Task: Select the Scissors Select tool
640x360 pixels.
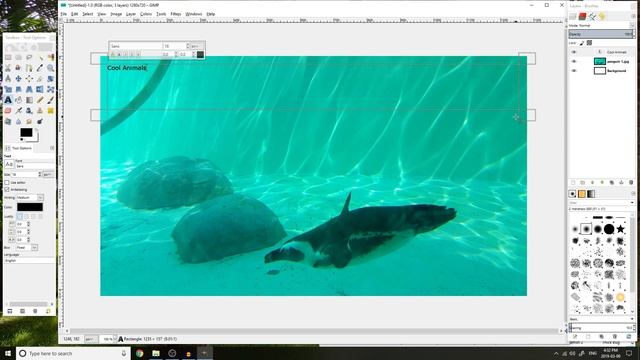Action: (x=8, y=68)
